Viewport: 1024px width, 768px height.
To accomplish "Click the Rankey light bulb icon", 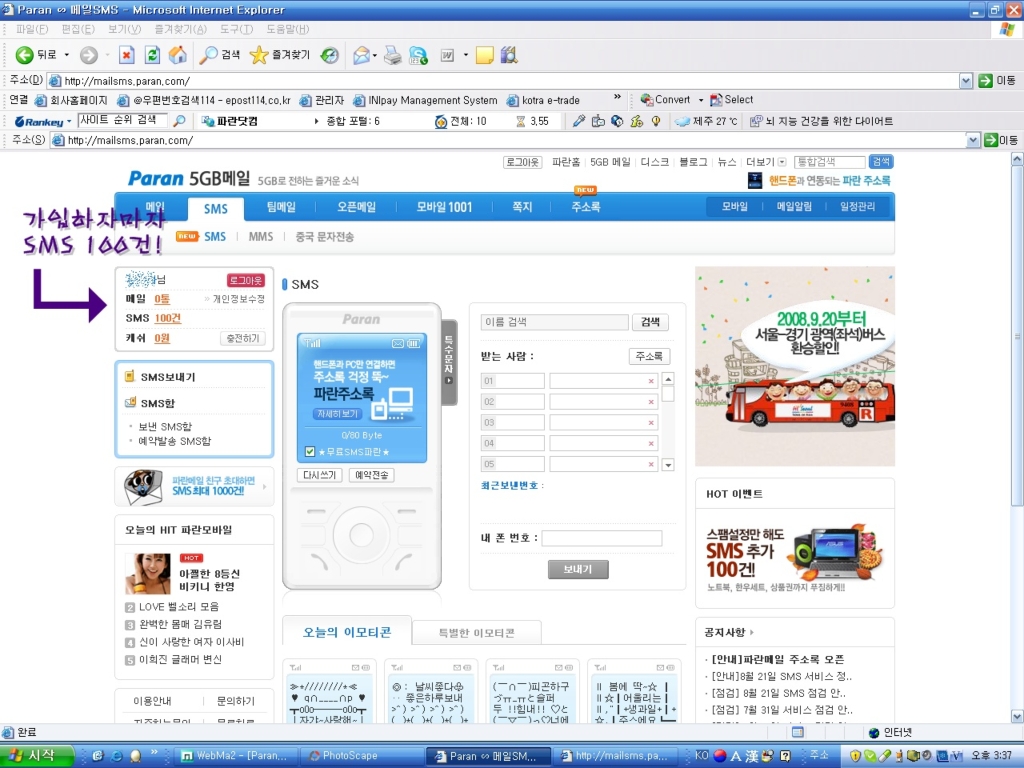I will coord(656,121).
